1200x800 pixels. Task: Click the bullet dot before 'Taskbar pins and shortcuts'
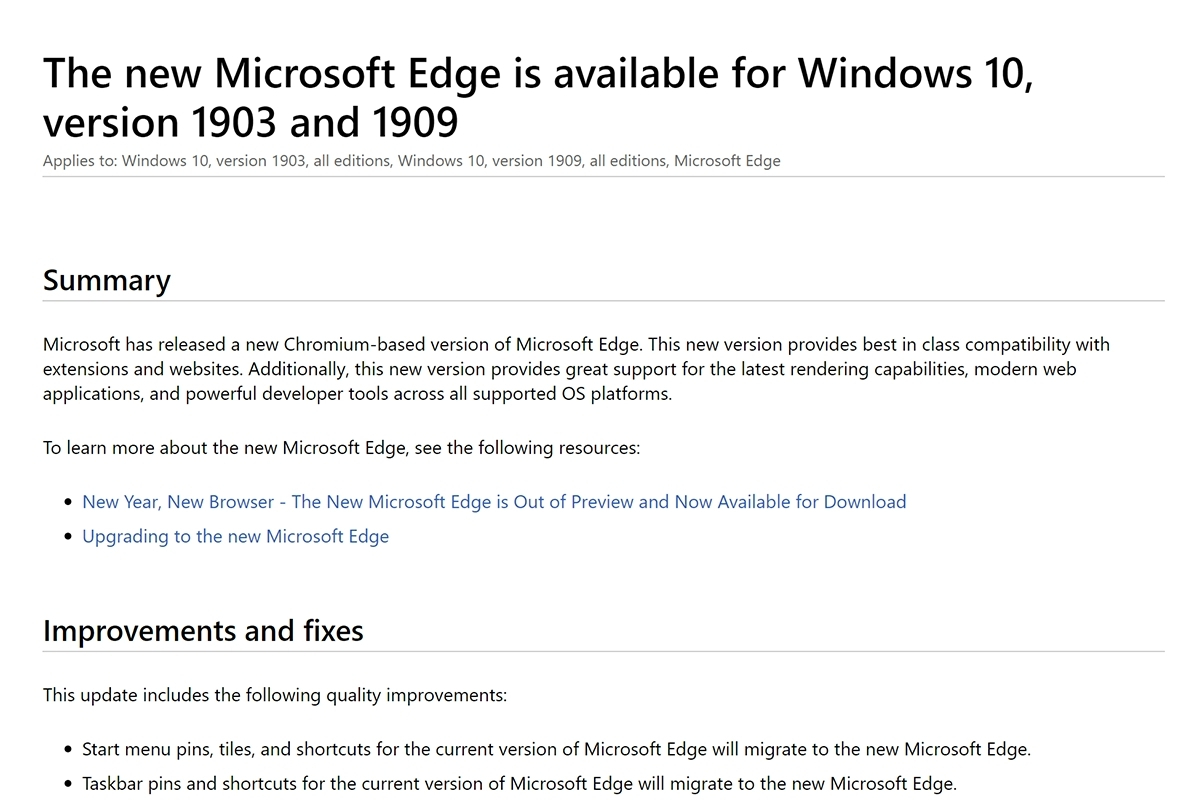pos(68,785)
